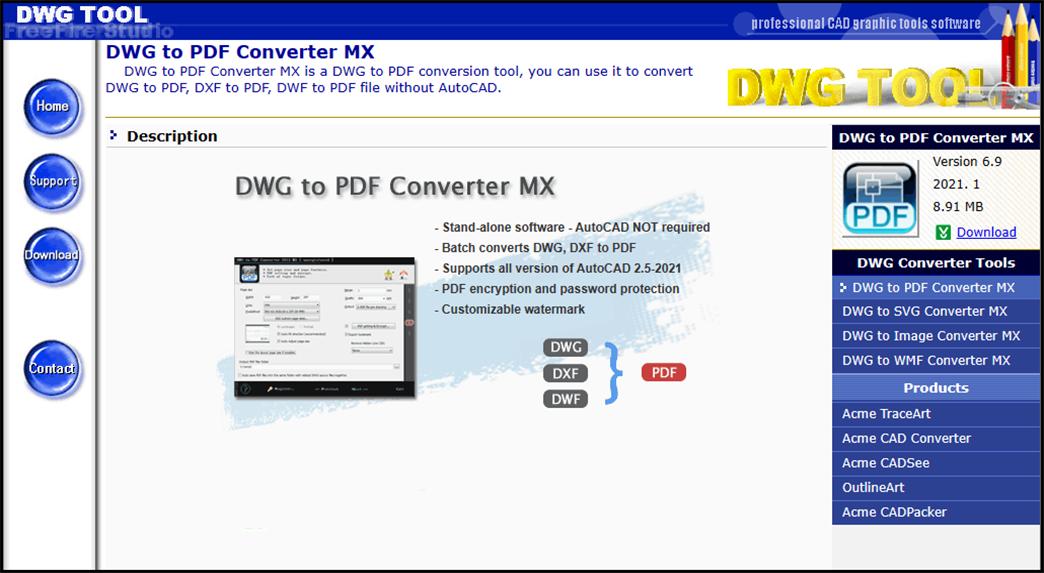Screen dimensions: 1044x573
Task: Open Acme CAD Converter product page
Action: 935,439
